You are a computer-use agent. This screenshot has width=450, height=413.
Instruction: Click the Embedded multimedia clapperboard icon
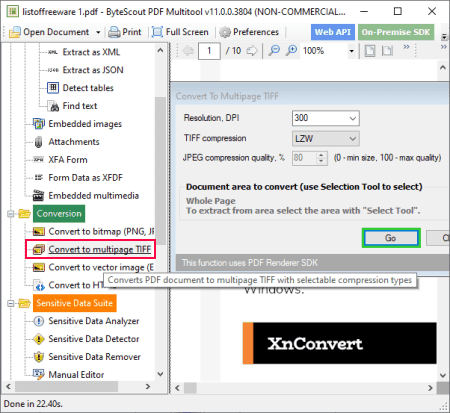pyautogui.click(x=39, y=195)
